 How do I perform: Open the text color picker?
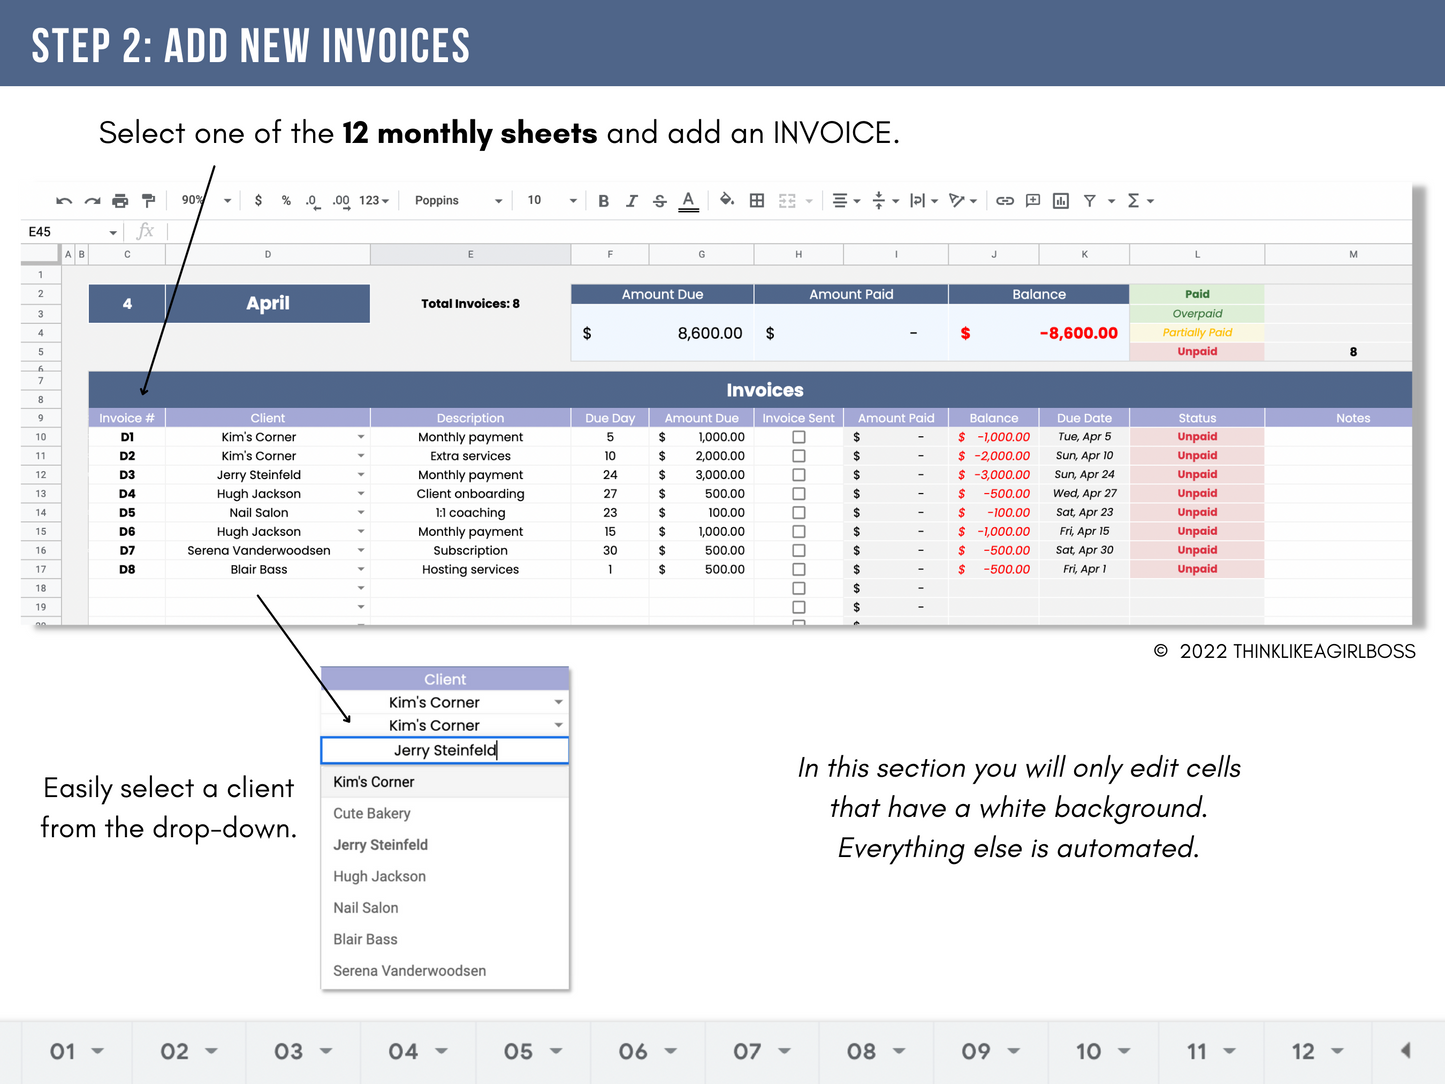click(688, 200)
